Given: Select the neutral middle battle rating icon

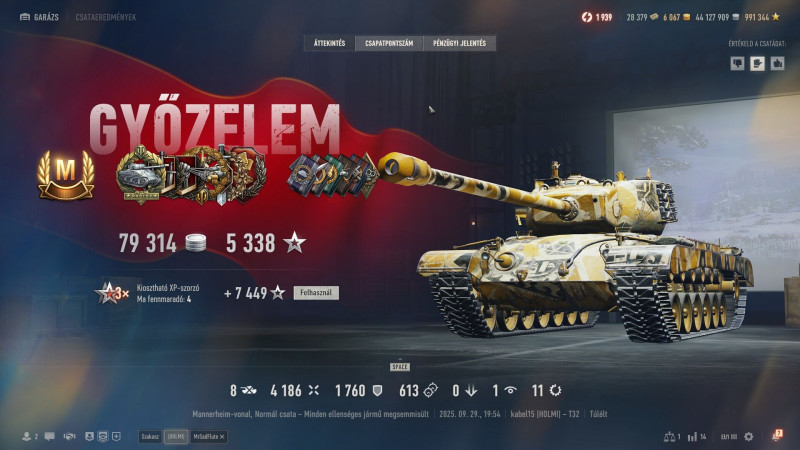Looking at the screenshot, I should click(757, 63).
